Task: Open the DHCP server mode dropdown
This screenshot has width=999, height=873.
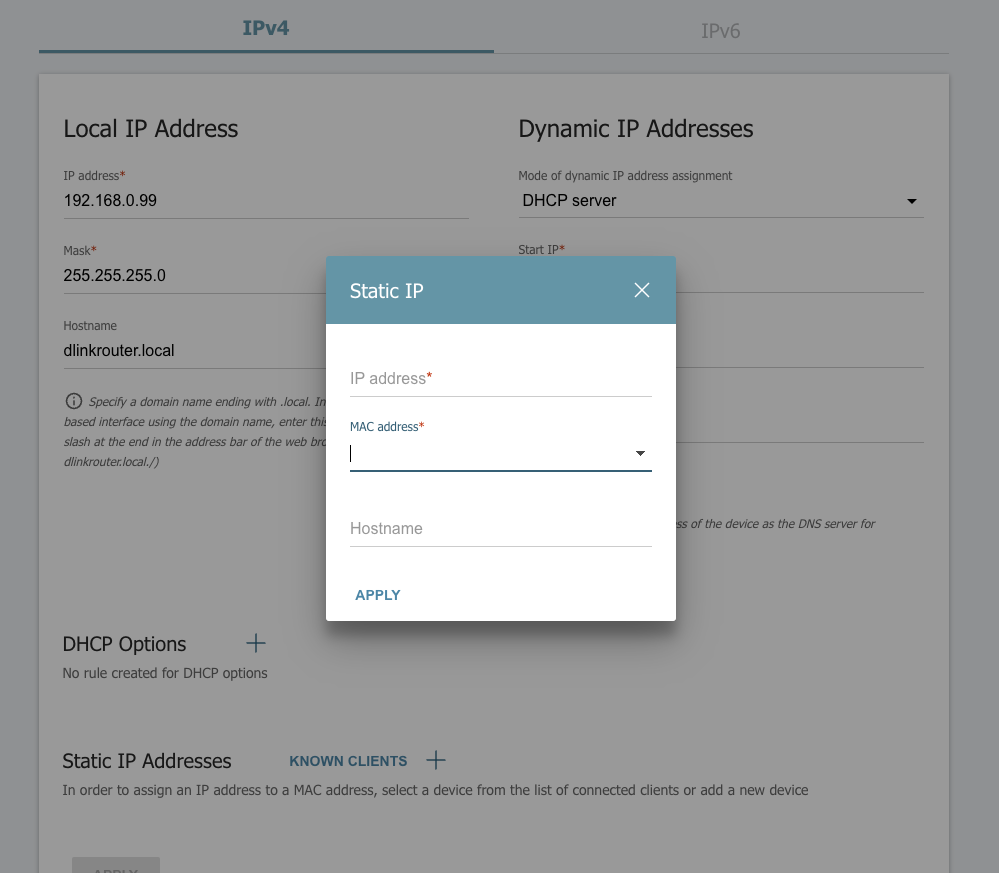Action: [x=720, y=201]
